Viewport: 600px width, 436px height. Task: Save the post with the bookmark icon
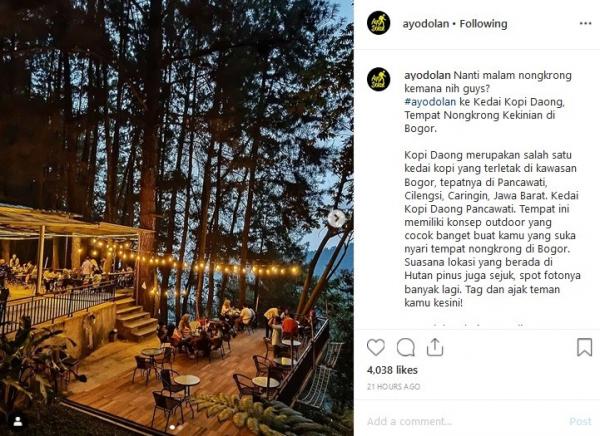584,347
